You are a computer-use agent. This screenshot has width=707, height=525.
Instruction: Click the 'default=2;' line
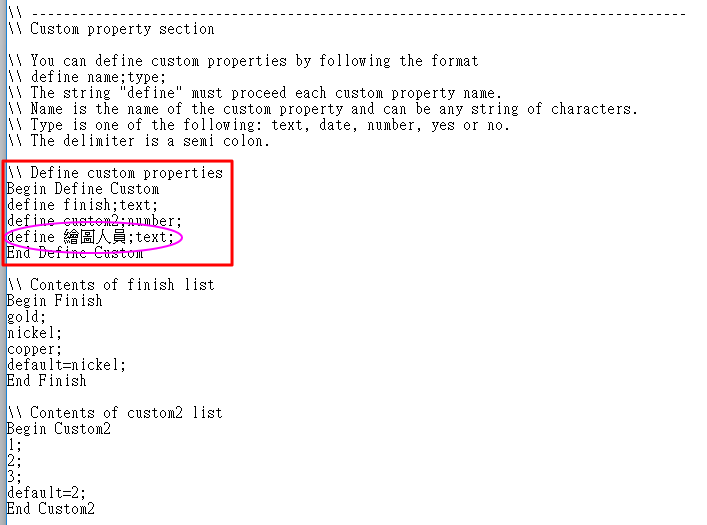pos(46,493)
